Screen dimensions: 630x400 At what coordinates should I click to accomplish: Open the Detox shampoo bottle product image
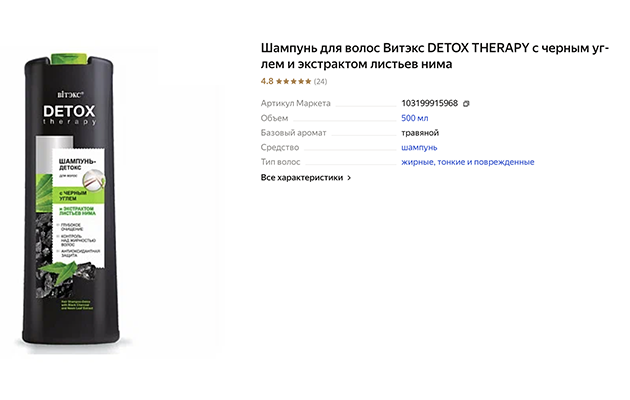click(70, 200)
